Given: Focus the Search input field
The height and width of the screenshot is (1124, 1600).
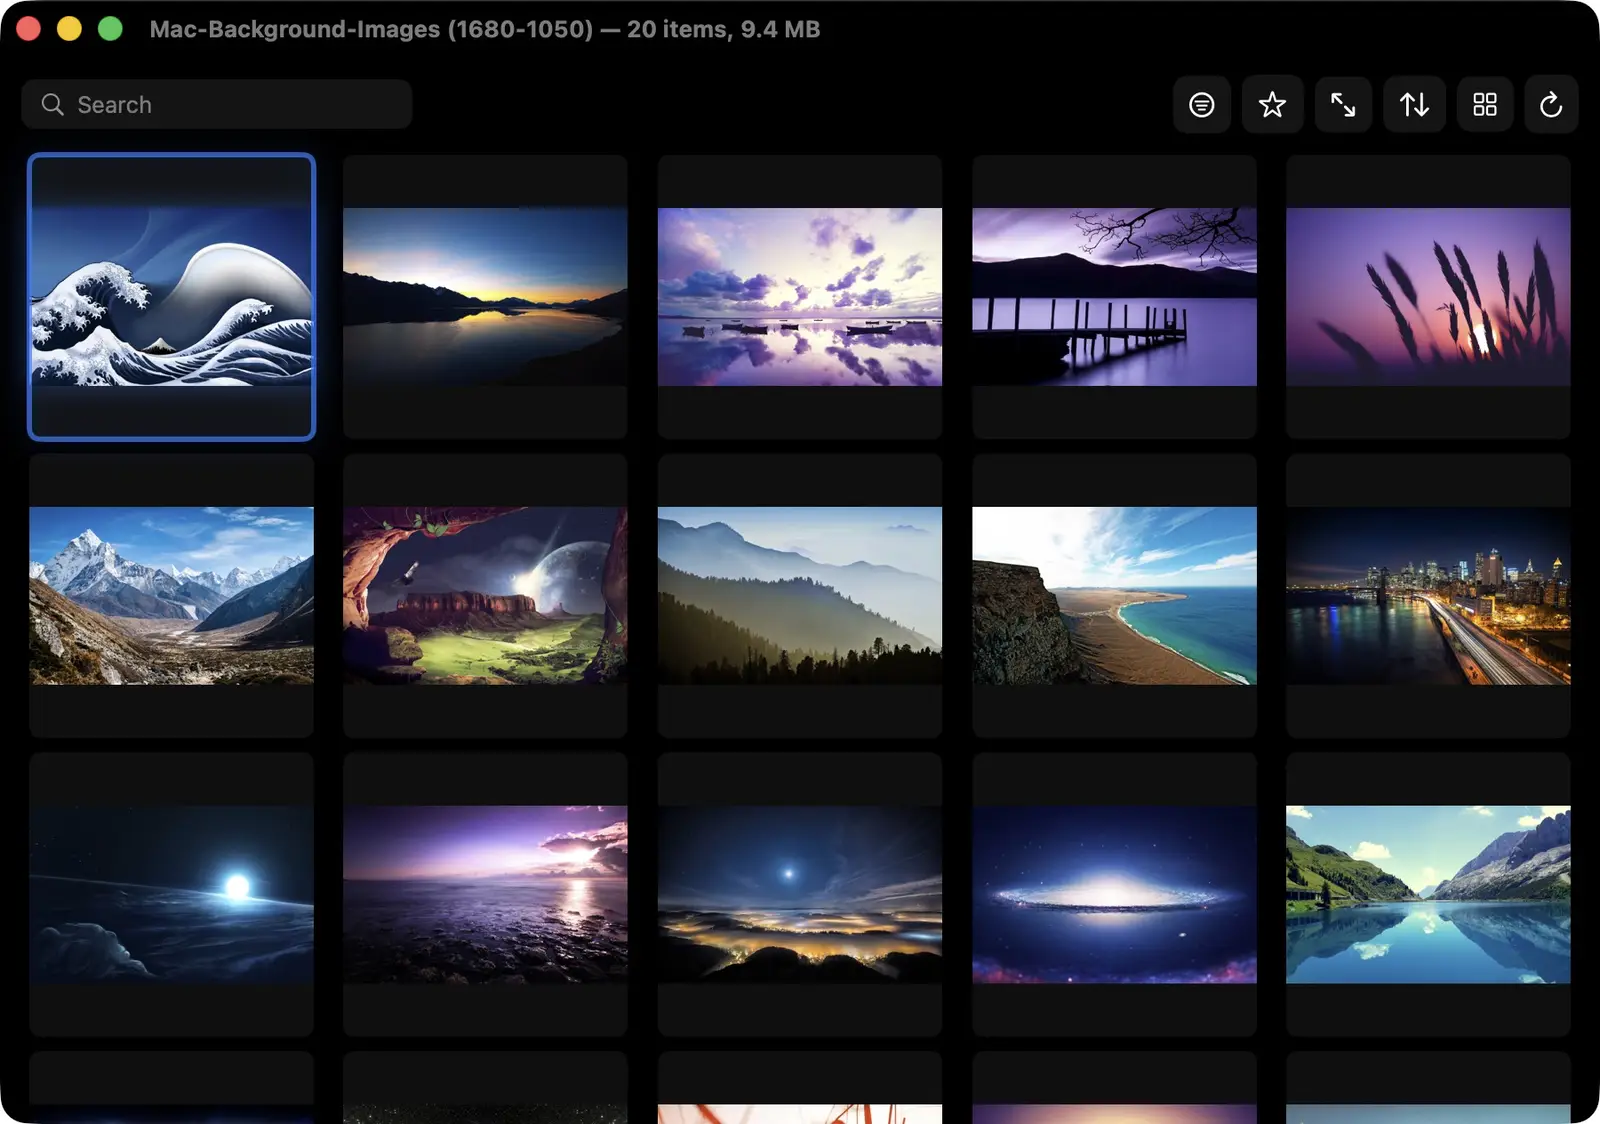Looking at the screenshot, I should [217, 104].
